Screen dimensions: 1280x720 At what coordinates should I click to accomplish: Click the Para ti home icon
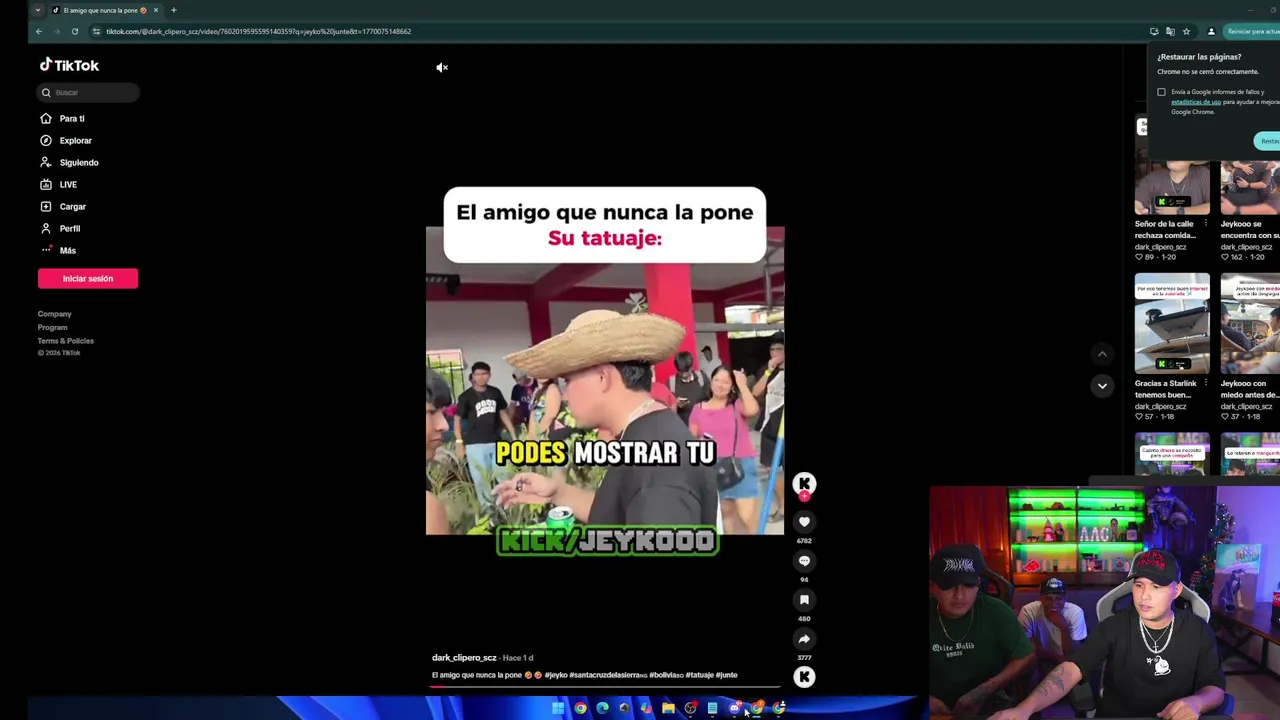pyautogui.click(x=46, y=119)
